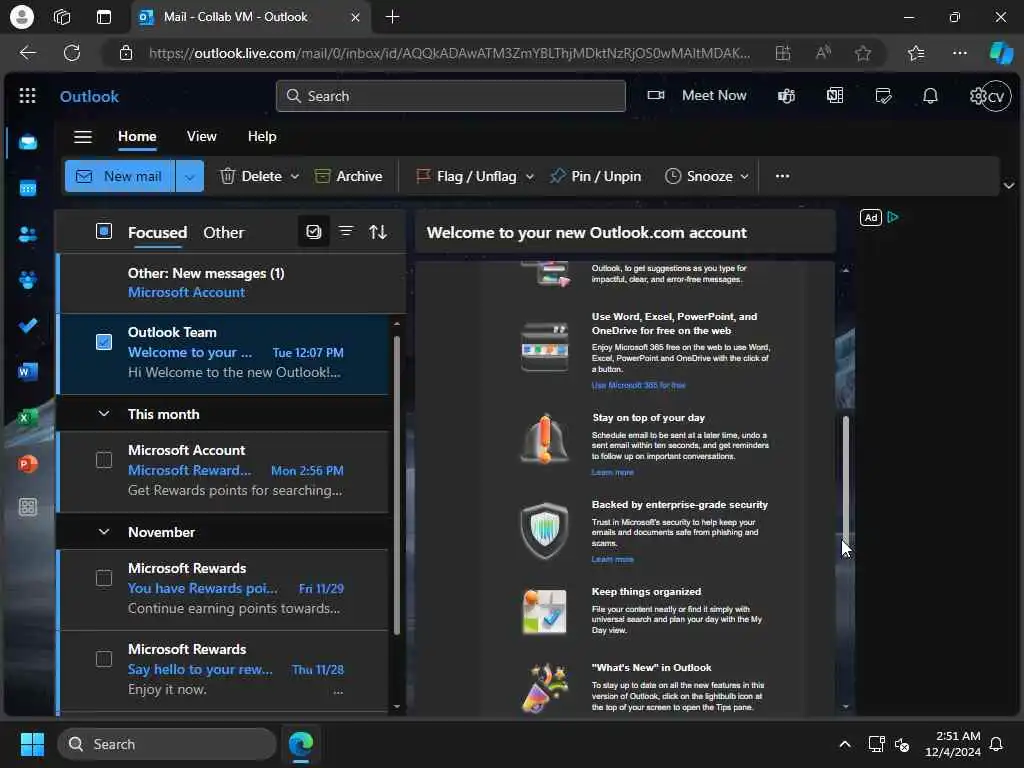Expand the ribbon with chevron
The height and width of the screenshot is (768, 1024).
click(x=1009, y=185)
